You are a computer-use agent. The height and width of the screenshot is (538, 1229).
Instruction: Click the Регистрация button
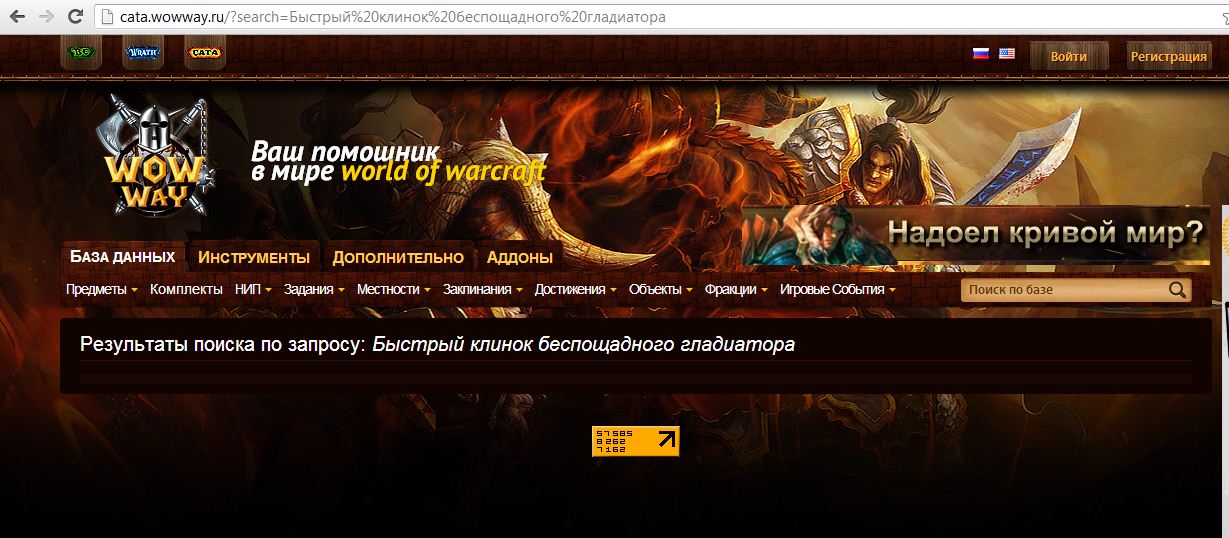click(x=1168, y=57)
